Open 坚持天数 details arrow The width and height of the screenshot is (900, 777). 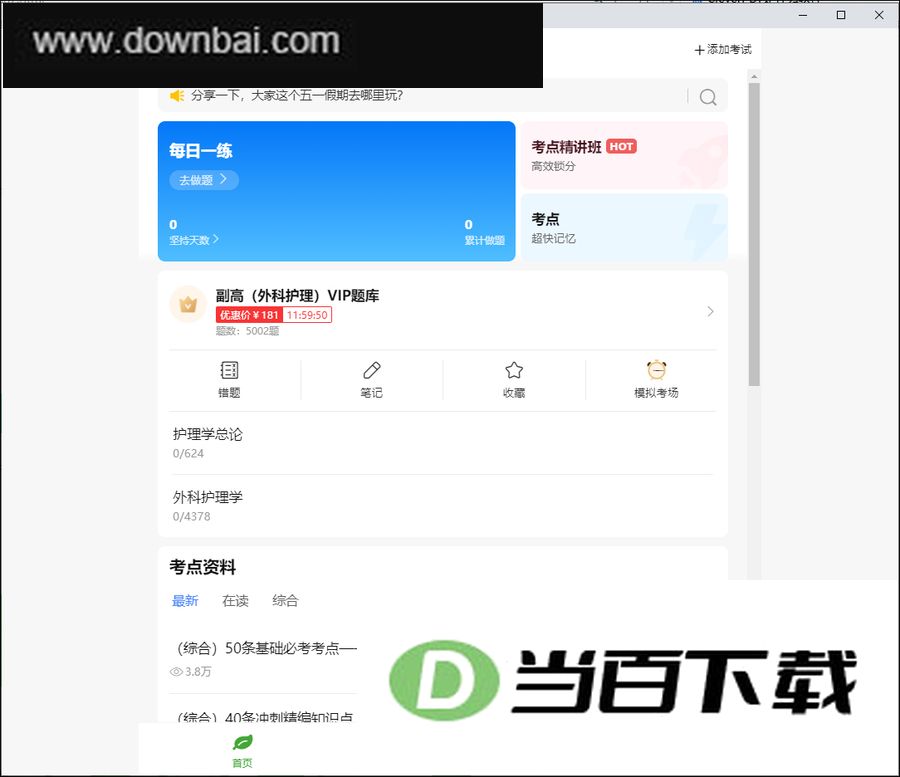coord(216,239)
